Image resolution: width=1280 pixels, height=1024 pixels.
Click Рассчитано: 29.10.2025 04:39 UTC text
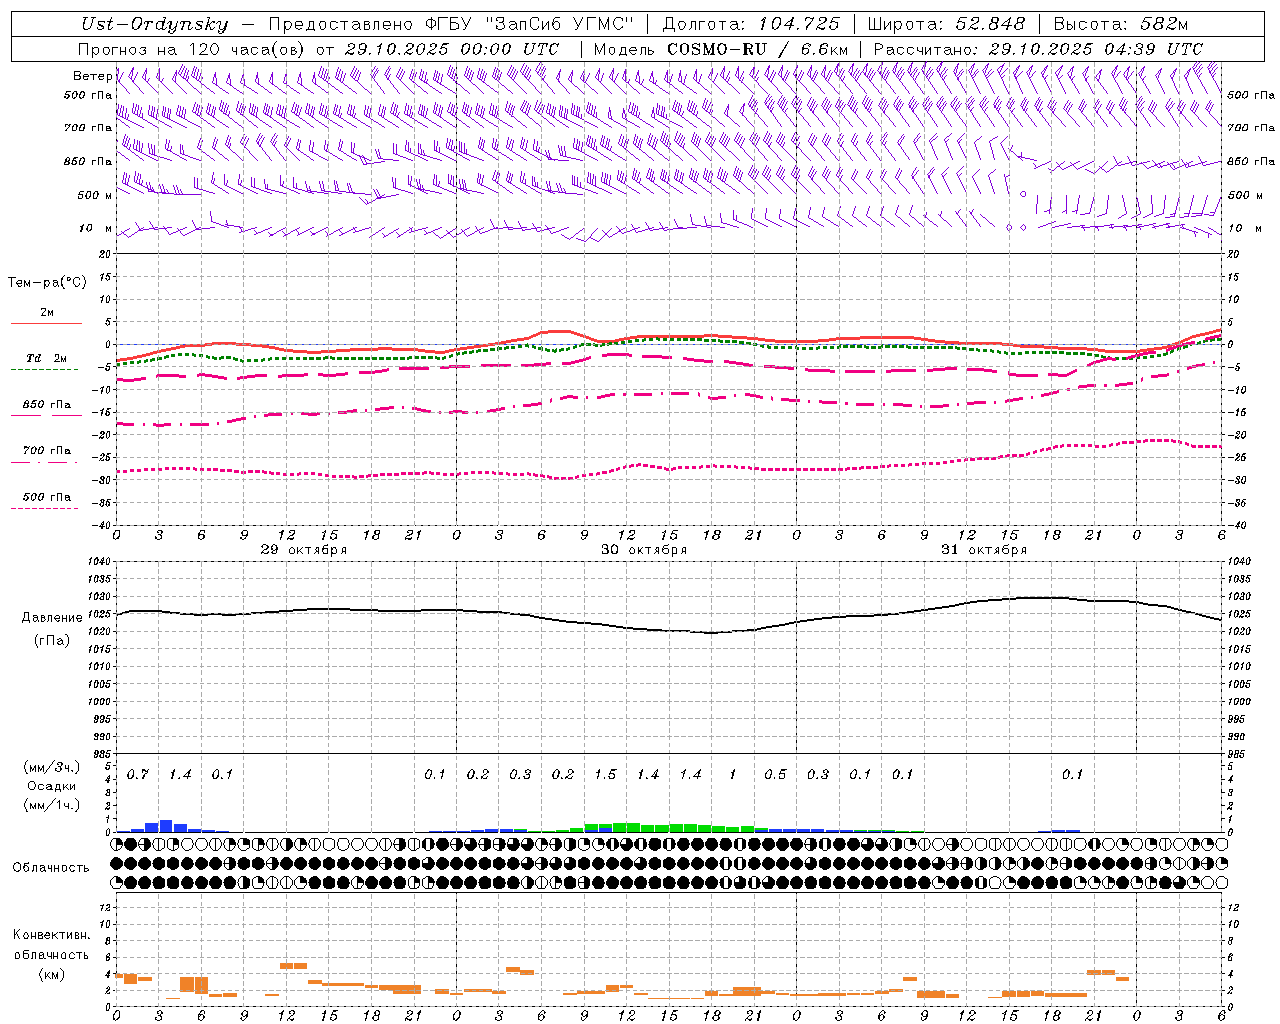point(1038,49)
